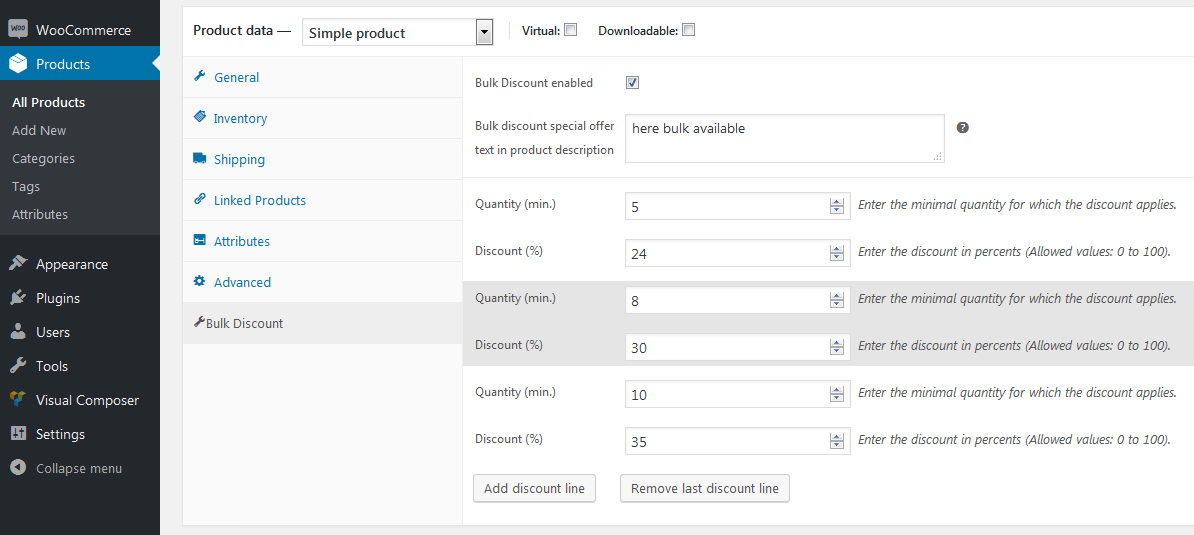The width and height of the screenshot is (1194, 535).
Task: Click the Collapse menu arrow icon
Action: coord(17,468)
